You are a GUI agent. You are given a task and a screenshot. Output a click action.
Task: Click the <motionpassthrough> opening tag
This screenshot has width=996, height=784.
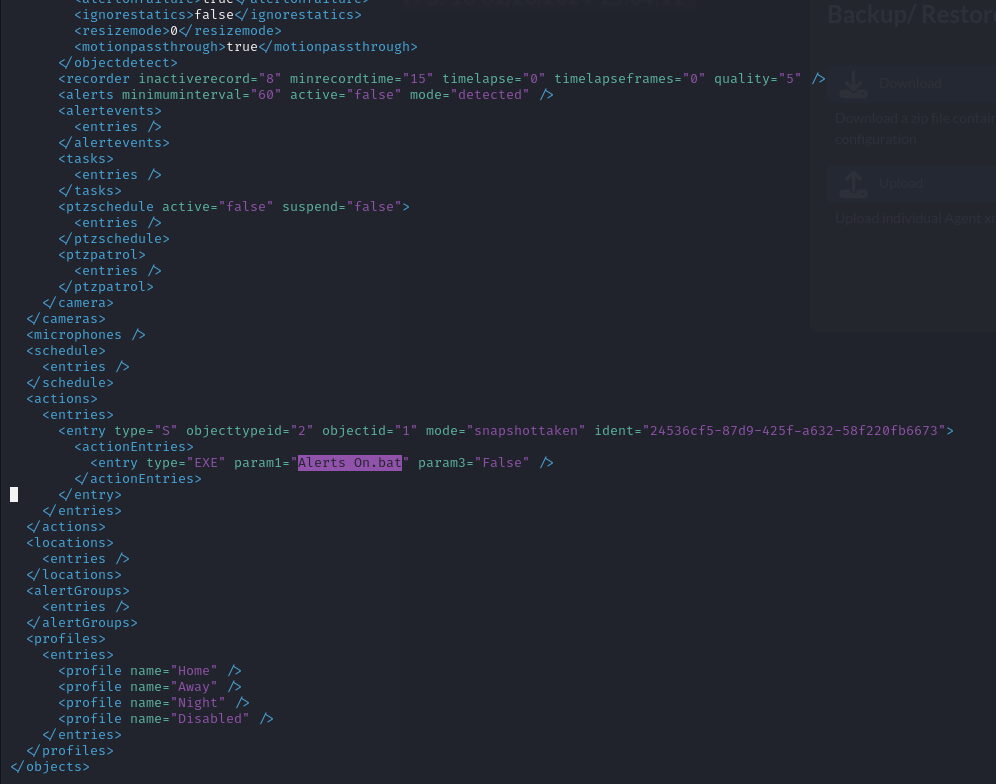point(150,46)
